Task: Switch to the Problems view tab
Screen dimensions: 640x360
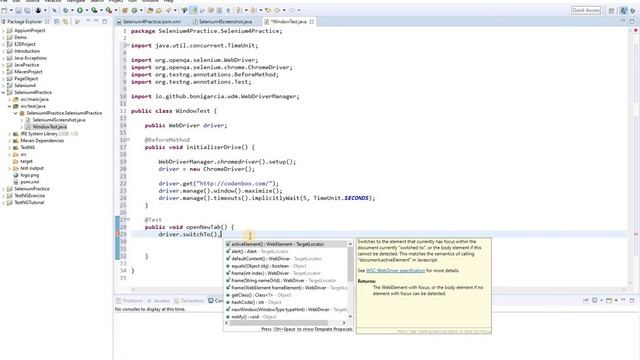Action: pos(129,301)
